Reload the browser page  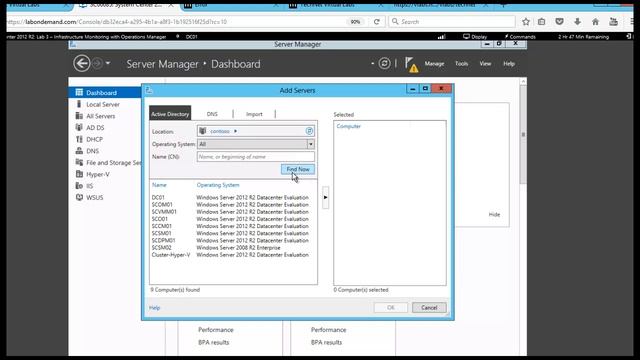(377, 22)
